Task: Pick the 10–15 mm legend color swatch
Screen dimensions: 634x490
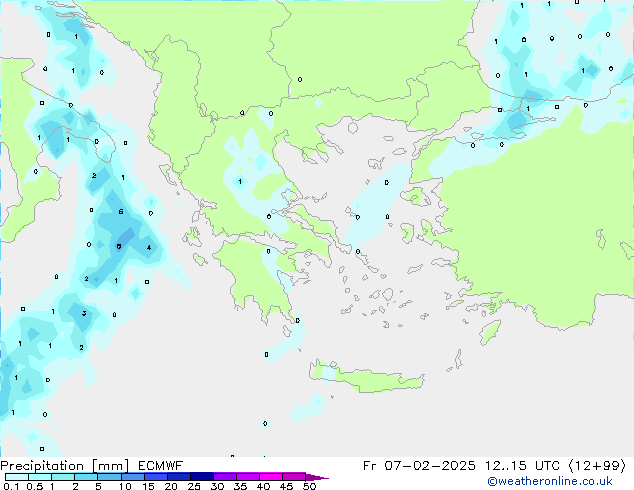Action: click(133, 477)
